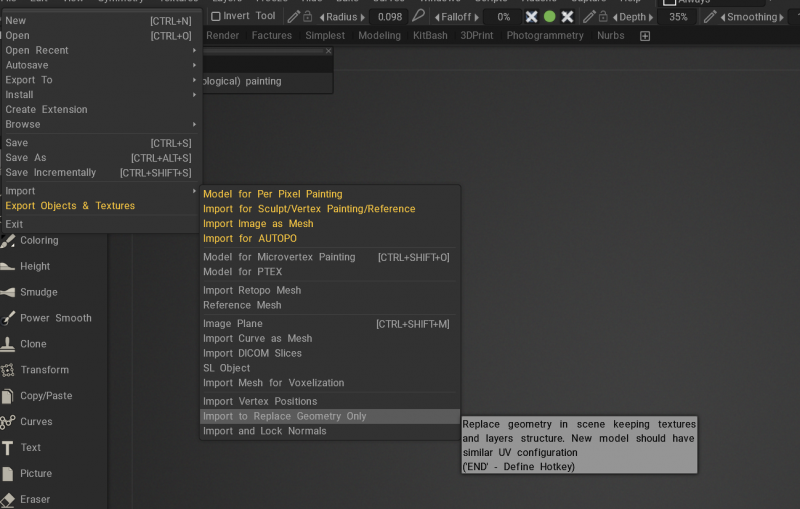Choose Import to Replace Geometry Only

[x=285, y=416]
